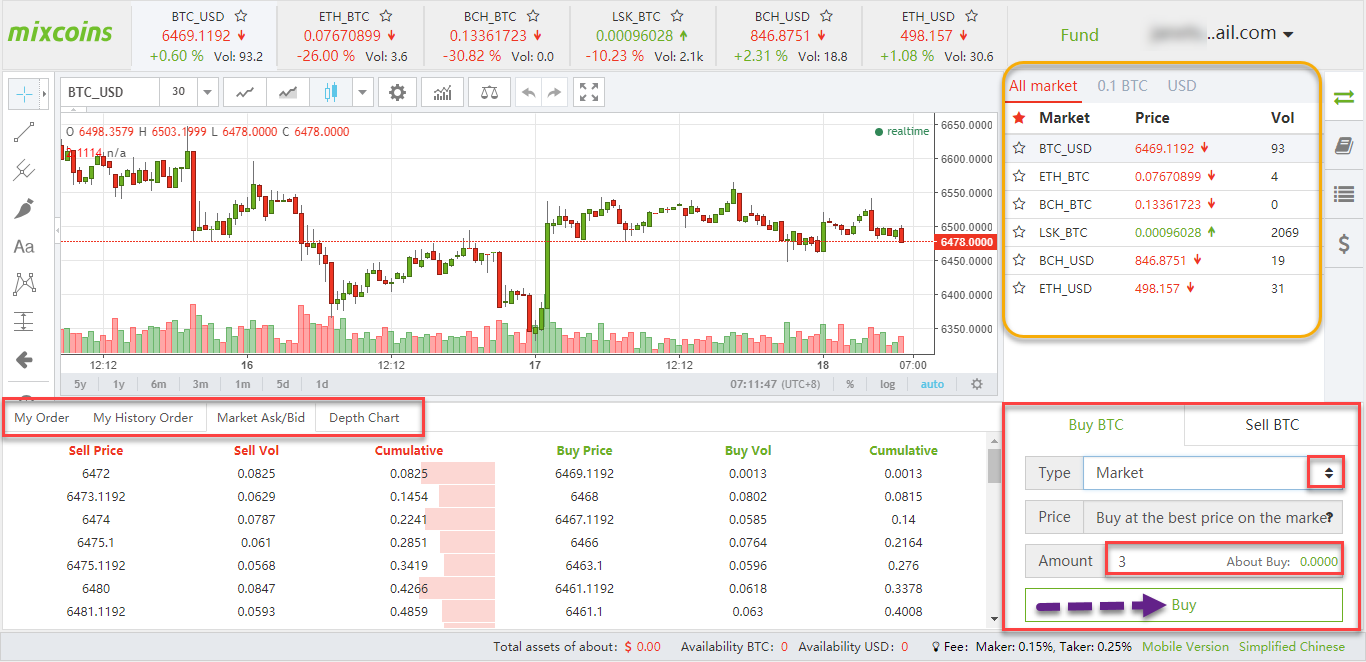The image size is (1366, 662).
Task: Toggle auto scale on the chart
Action: 932,384
